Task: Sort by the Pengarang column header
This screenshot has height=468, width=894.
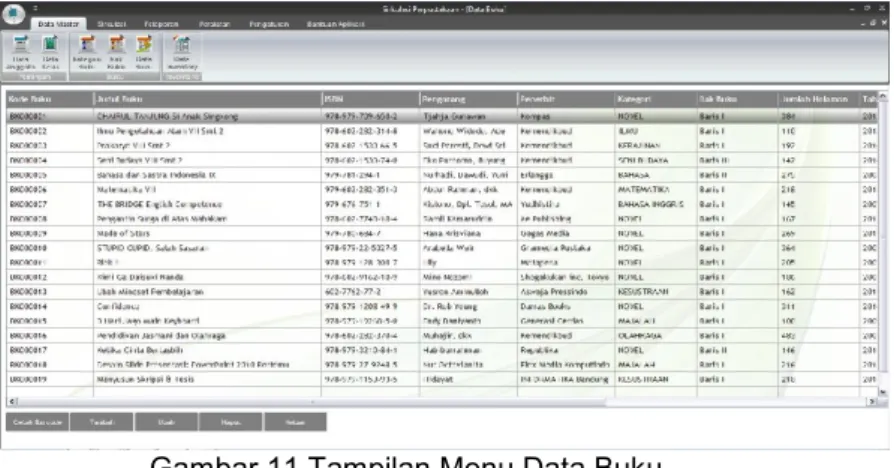Action: (469, 99)
